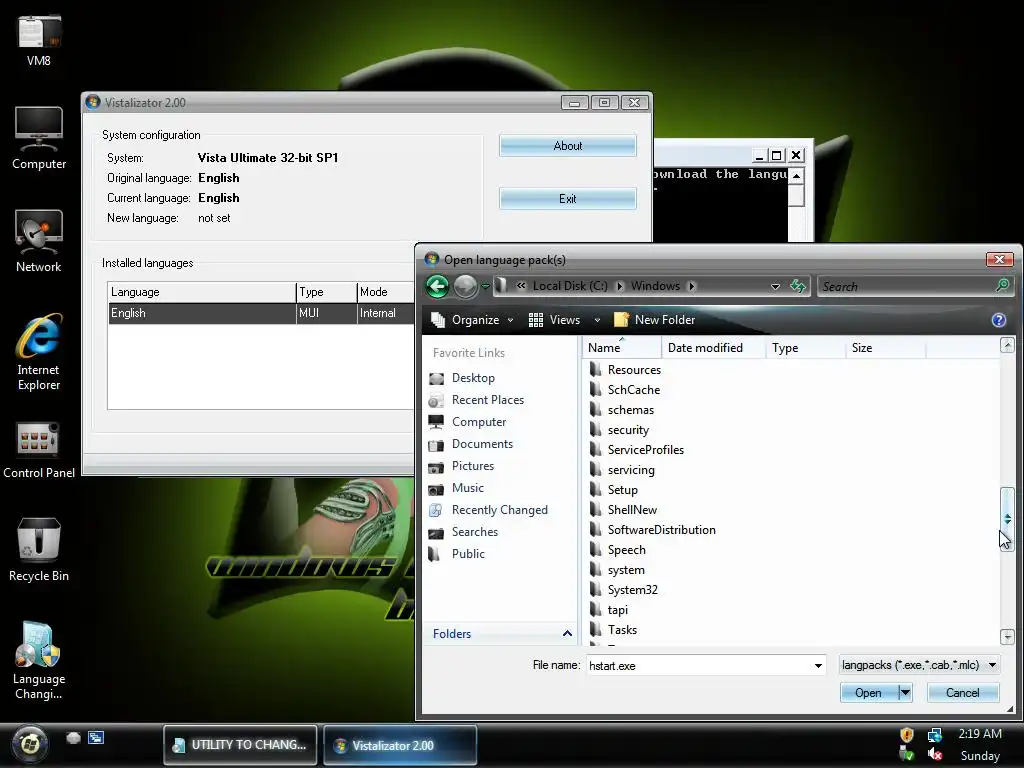Open the langpacks file type dropdown
The height and width of the screenshot is (768, 1024).
point(919,665)
